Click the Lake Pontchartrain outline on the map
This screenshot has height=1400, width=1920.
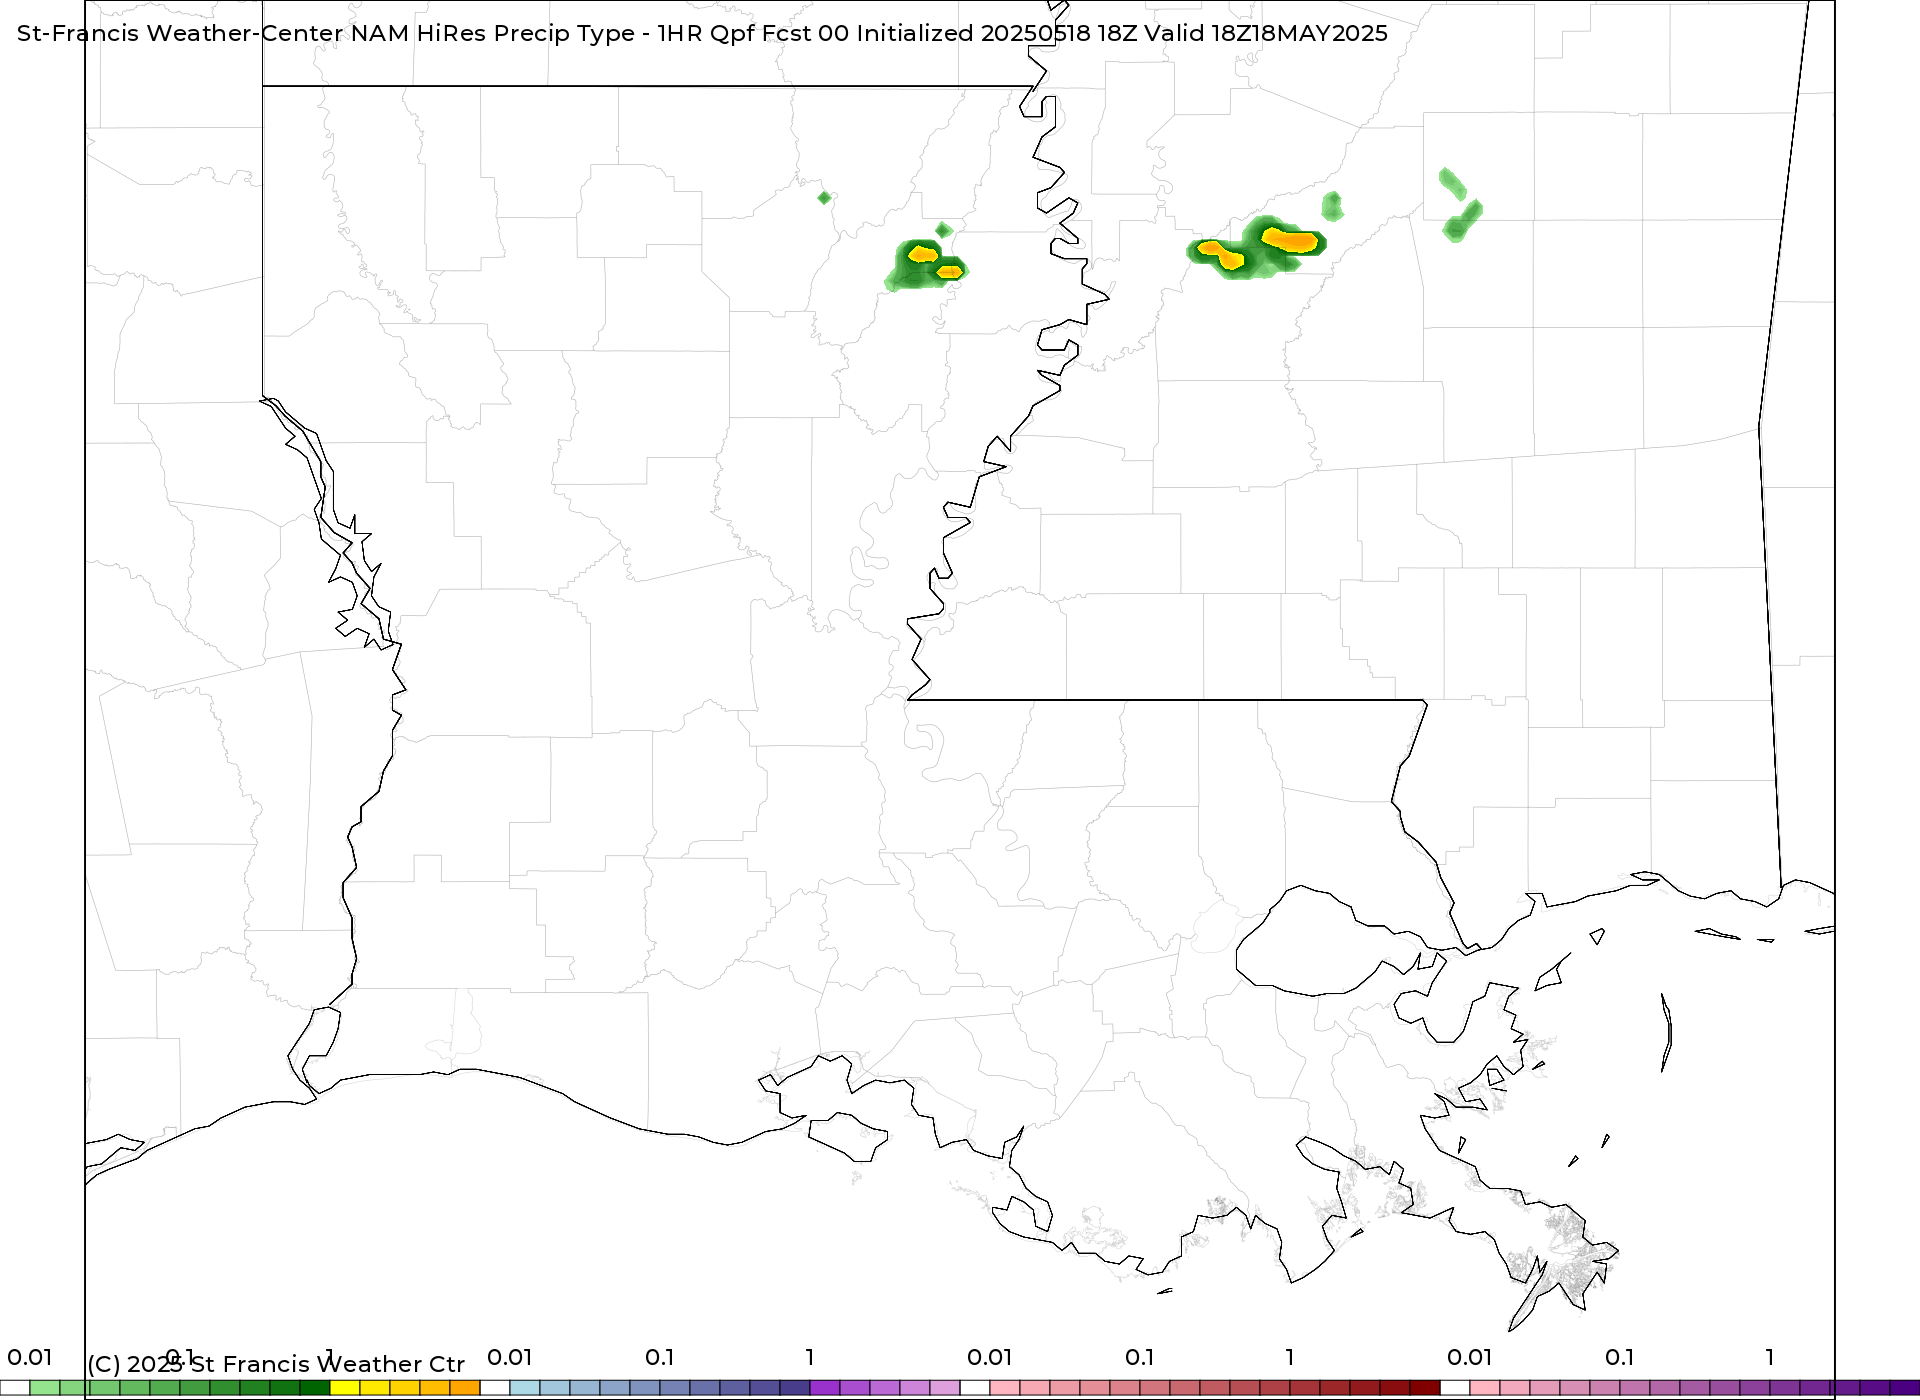[1330, 943]
